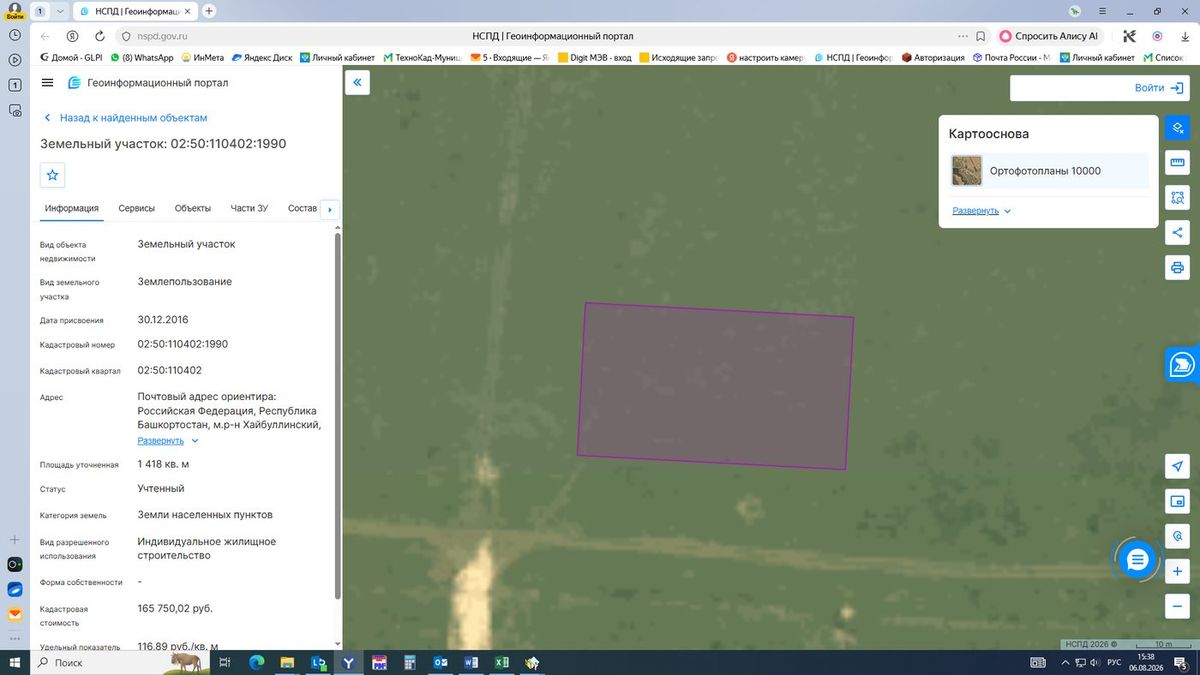Bookmark the page via address bar icon

[981, 35]
